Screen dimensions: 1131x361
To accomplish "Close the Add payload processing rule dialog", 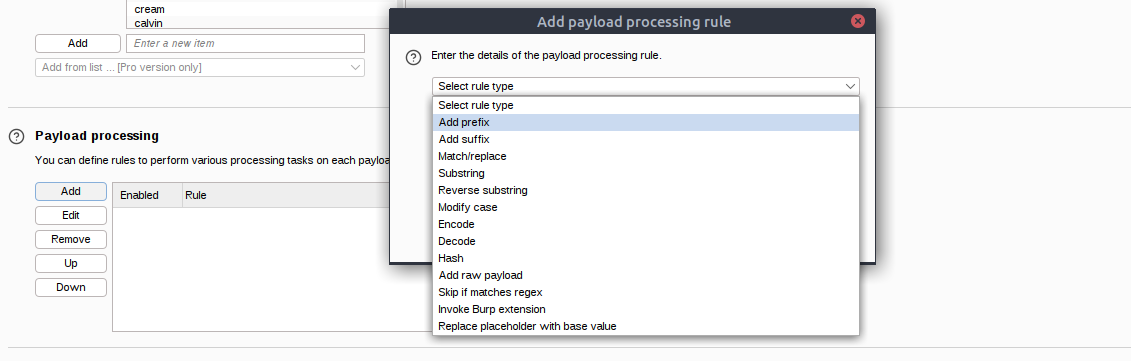I will (x=858, y=22).
